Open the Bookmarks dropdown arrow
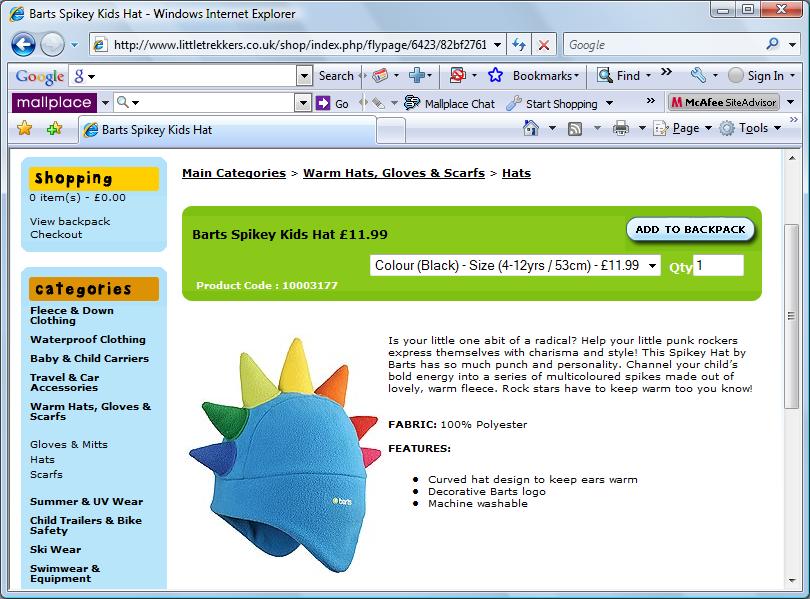This screenshot has width=810, height=599. tap(577, 75)
